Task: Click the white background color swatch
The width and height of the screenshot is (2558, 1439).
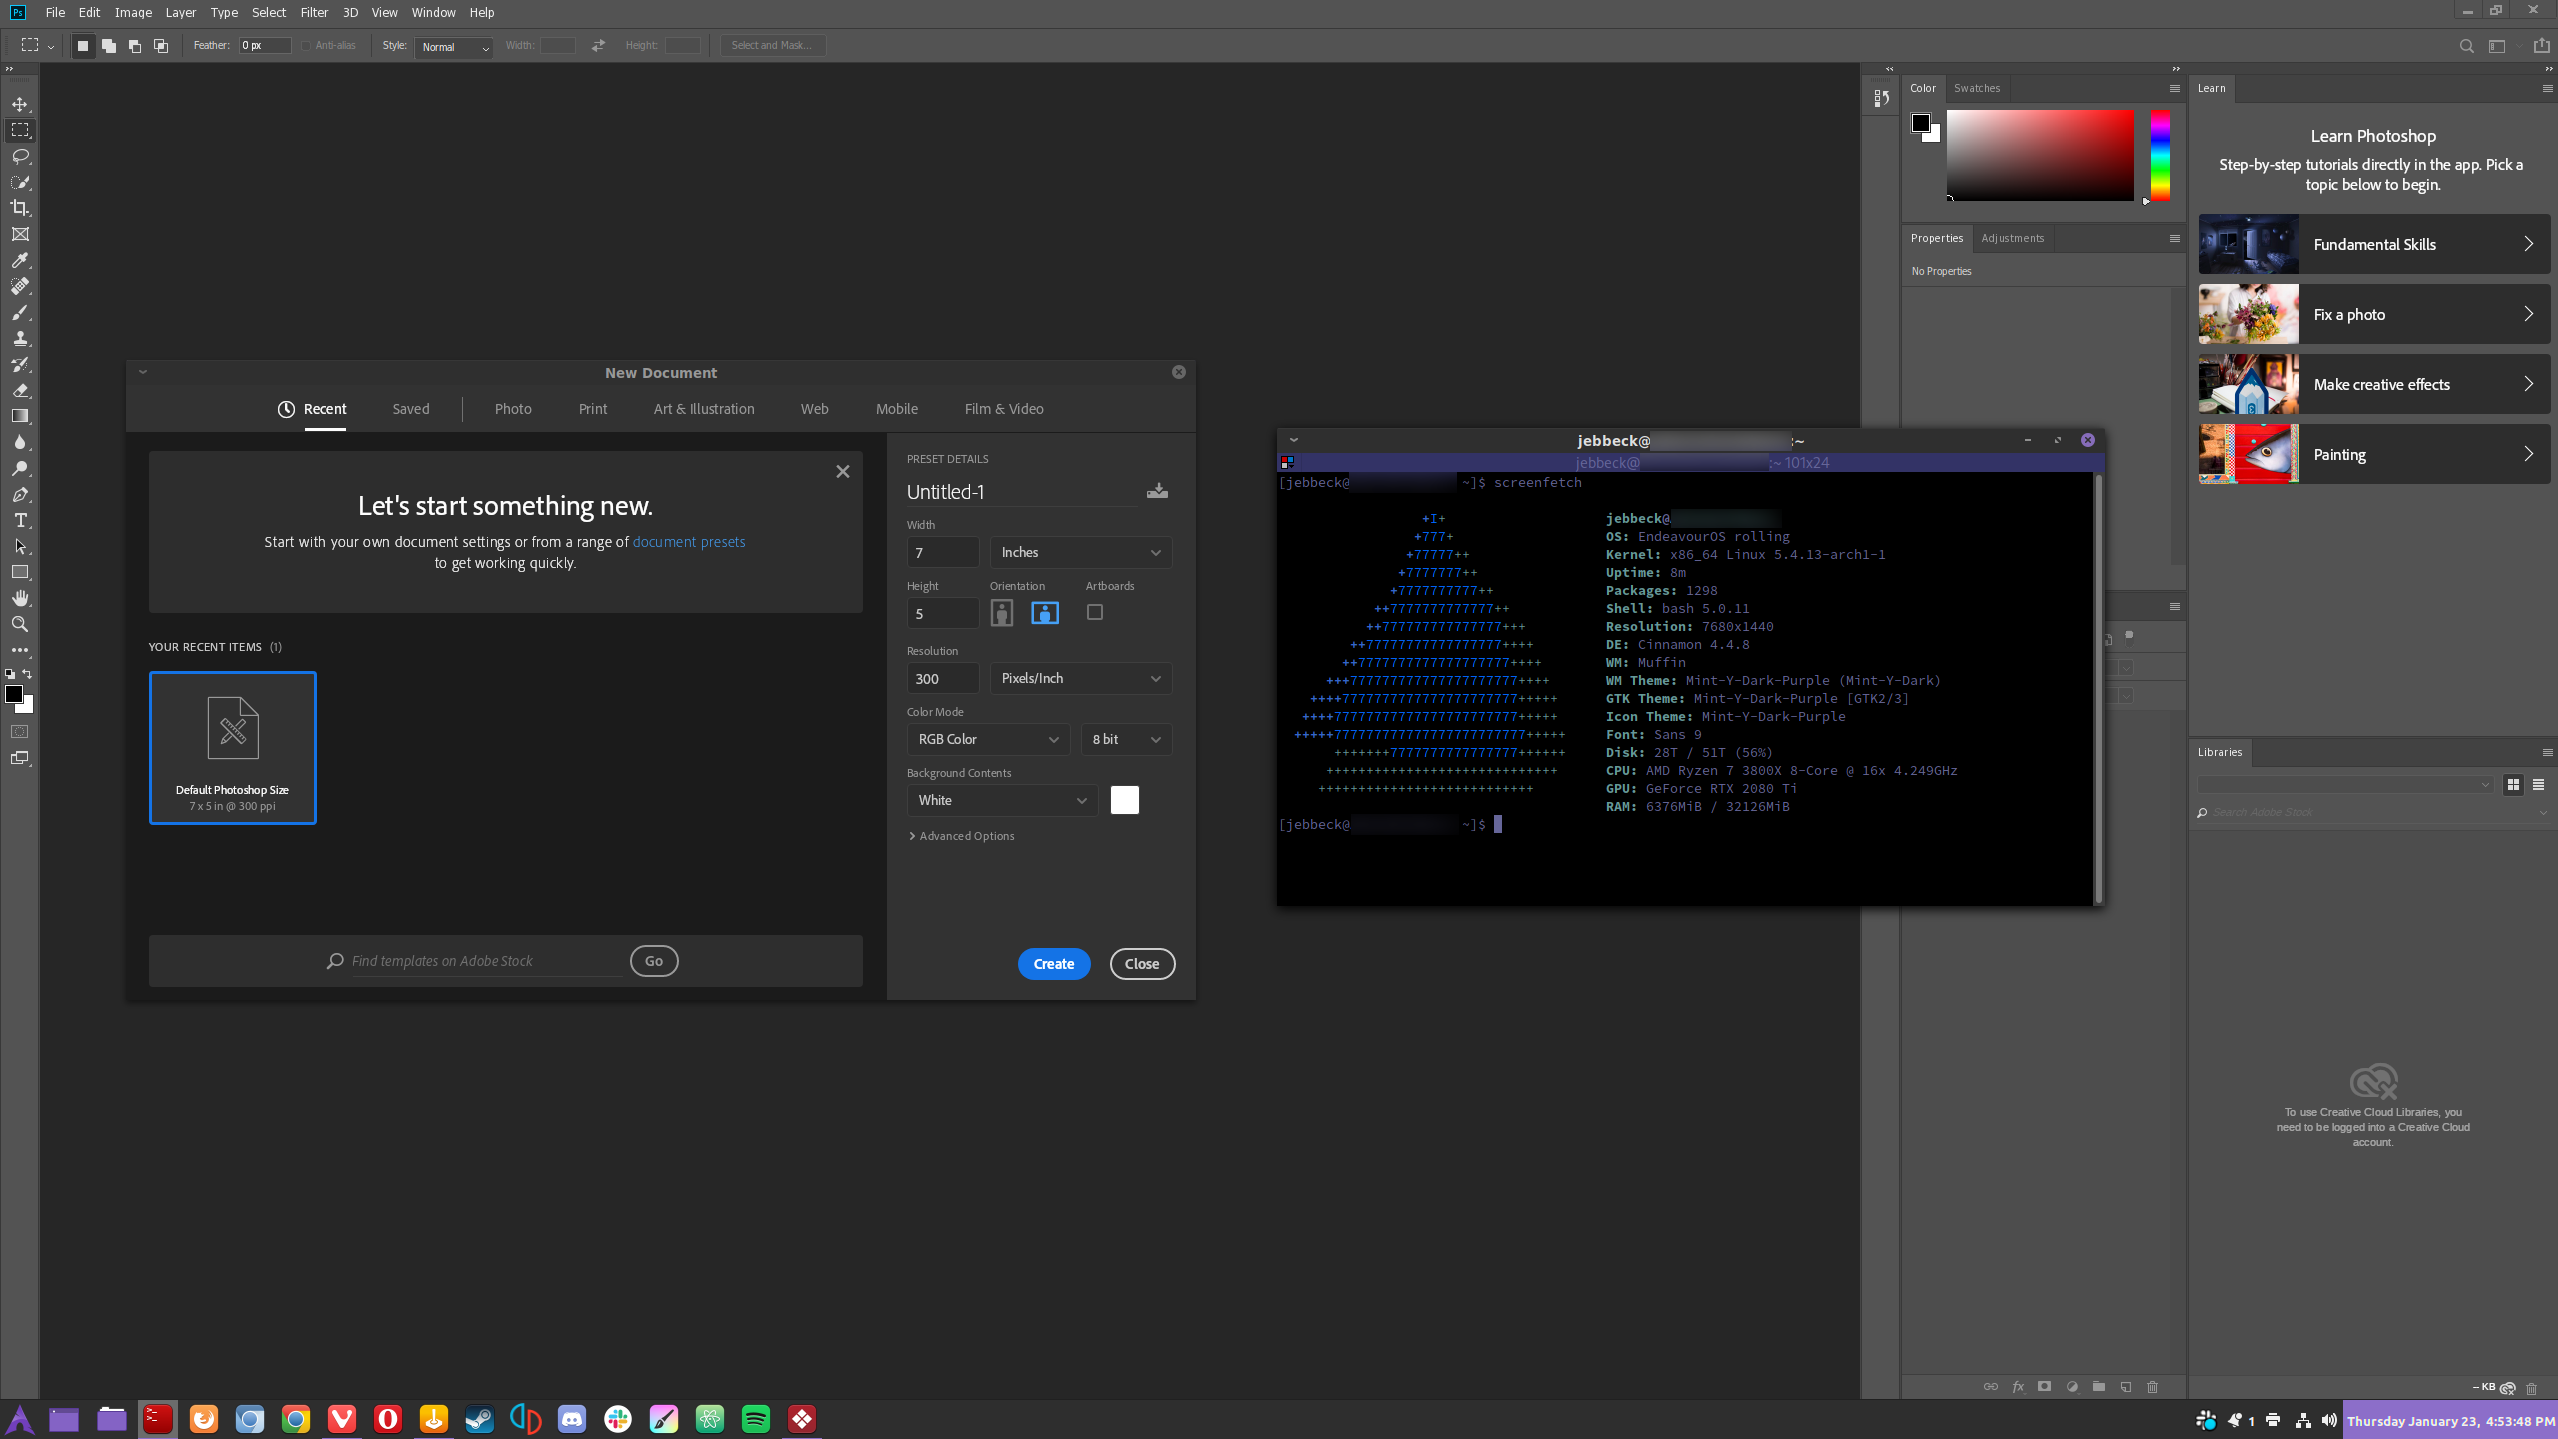Action: click(x=1125, y=800)
